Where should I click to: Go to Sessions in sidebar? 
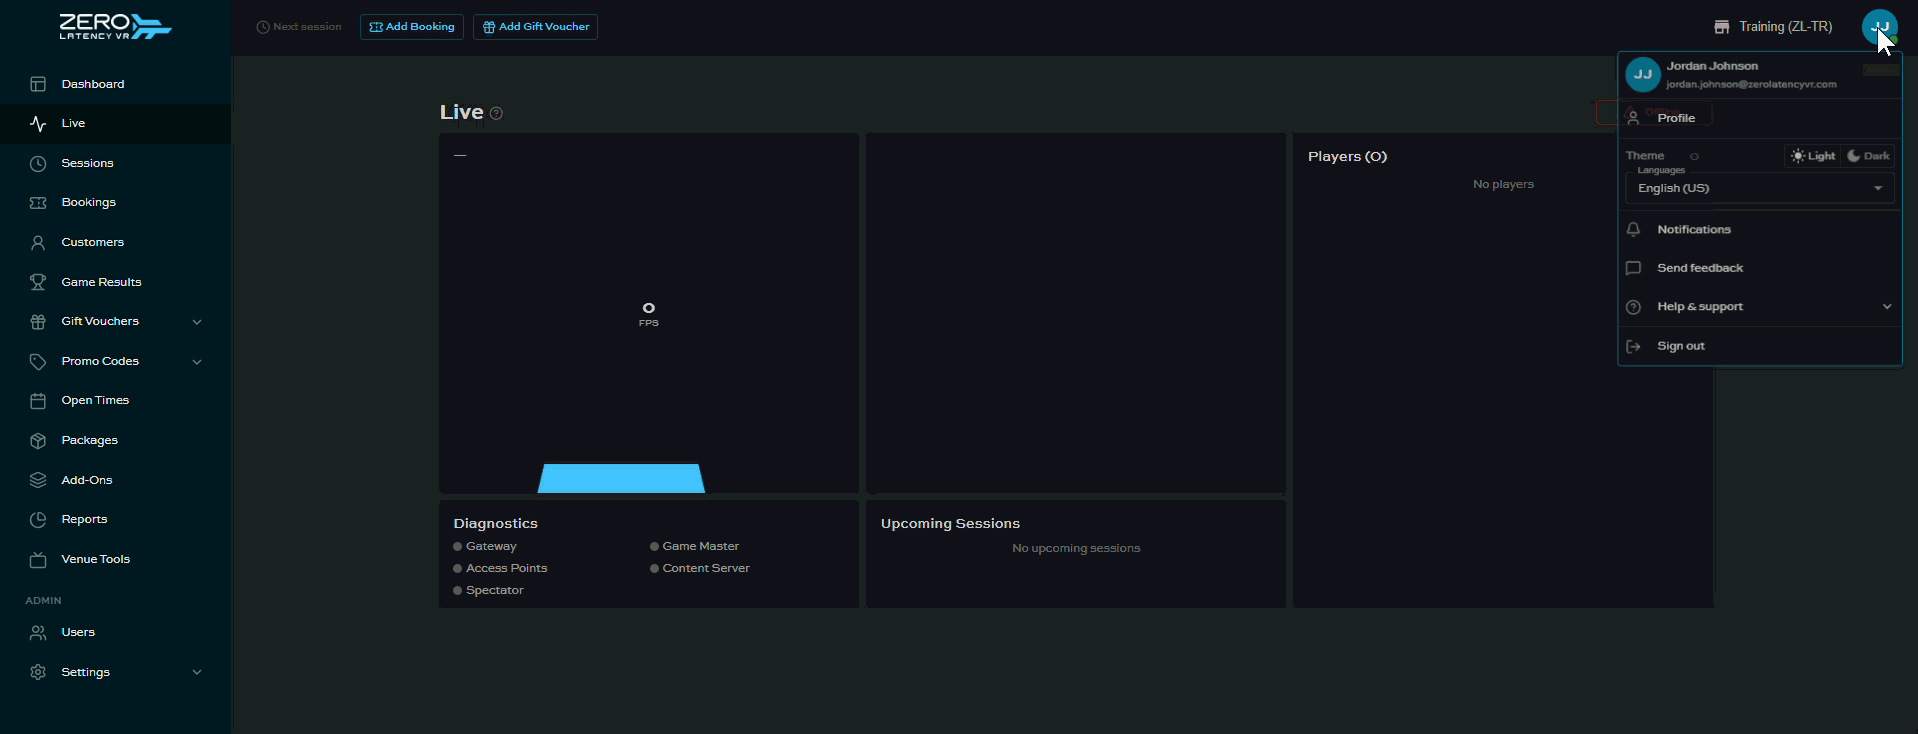tap(115, 163)
